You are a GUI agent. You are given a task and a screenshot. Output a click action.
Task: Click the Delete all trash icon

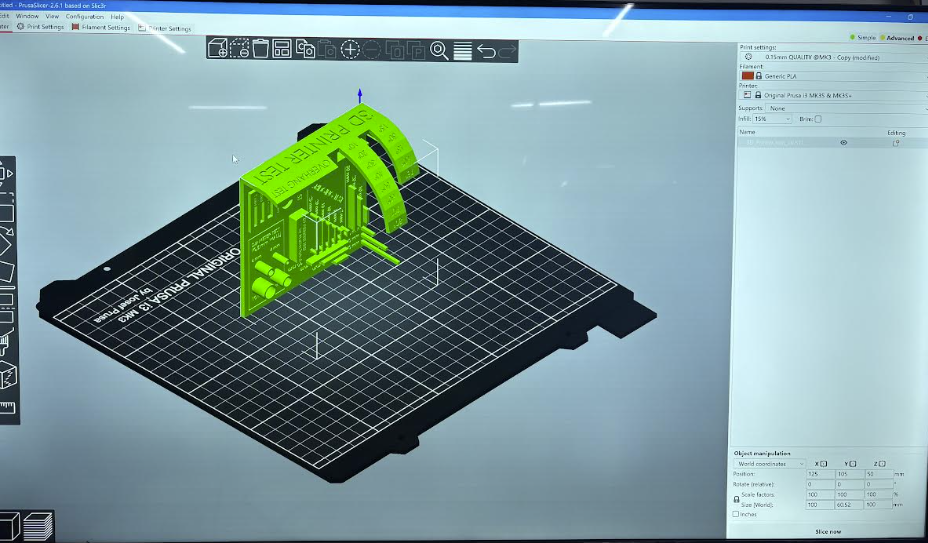pos(260,49)
